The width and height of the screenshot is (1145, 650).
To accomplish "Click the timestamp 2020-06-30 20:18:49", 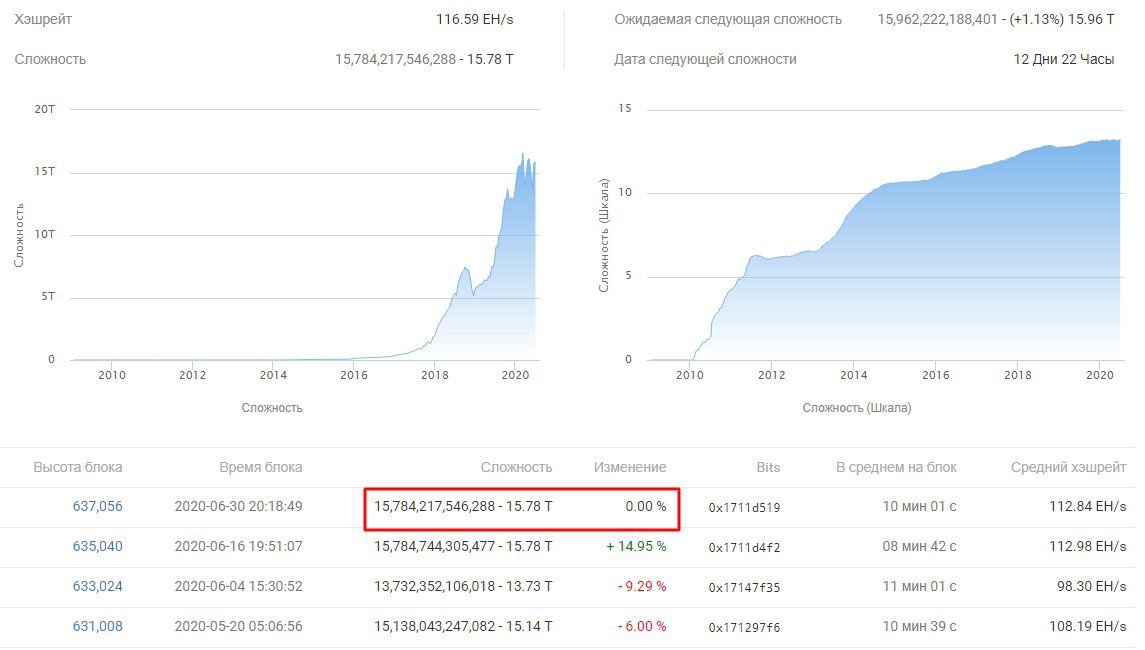I will pos(238,506).
